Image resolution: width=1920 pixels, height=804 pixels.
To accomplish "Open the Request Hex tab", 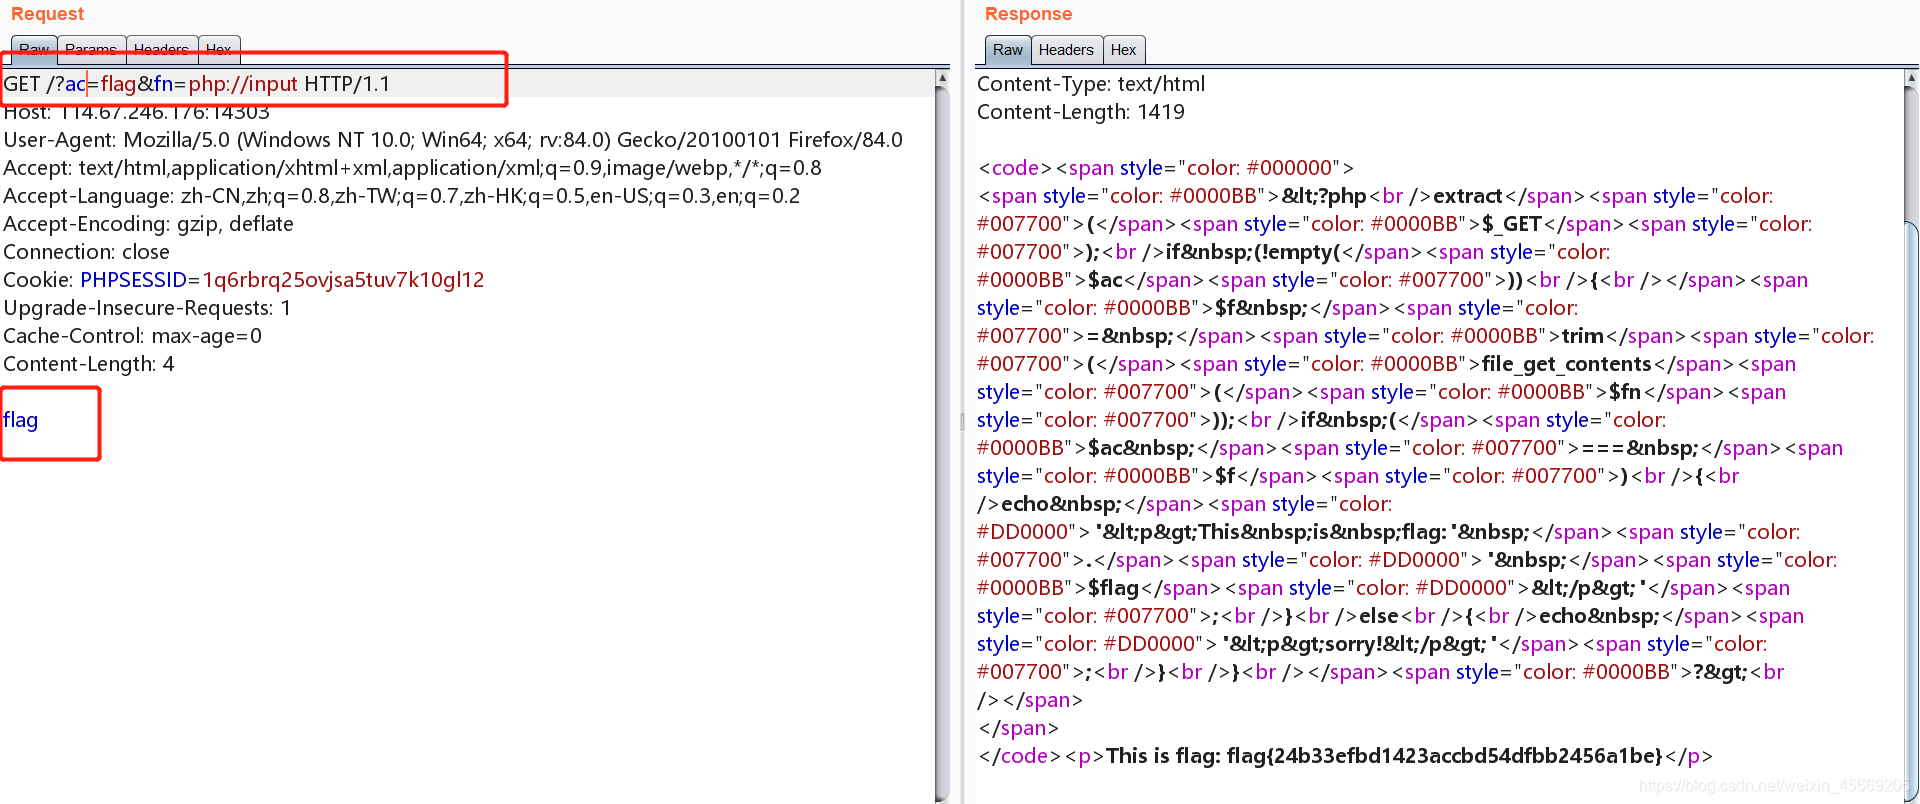I will point(219,50).
